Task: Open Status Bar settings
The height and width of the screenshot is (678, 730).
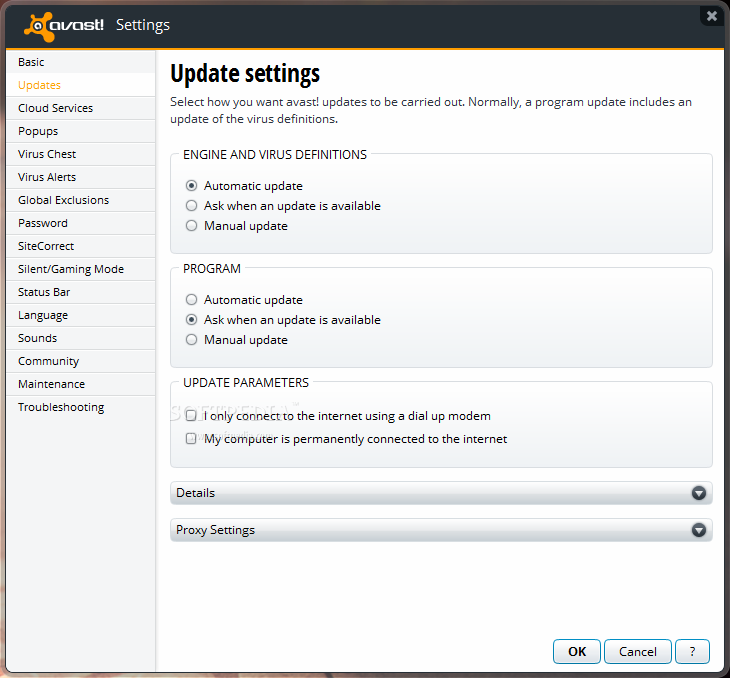Action: coord(81,292)
